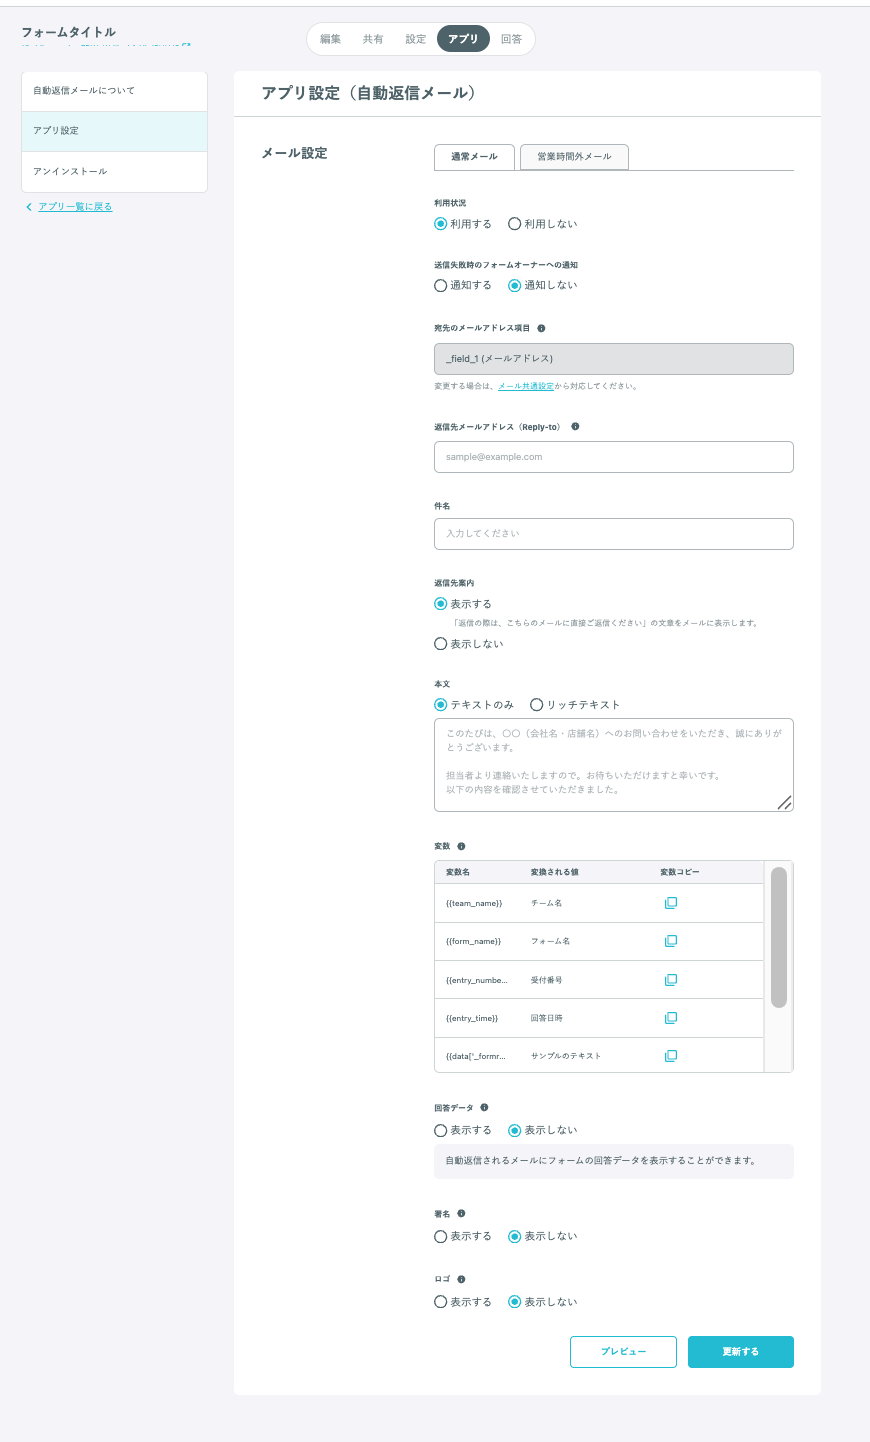Click the 更新する button
The width and height of the screenshot is (870, 1442).
point(740,1352)
